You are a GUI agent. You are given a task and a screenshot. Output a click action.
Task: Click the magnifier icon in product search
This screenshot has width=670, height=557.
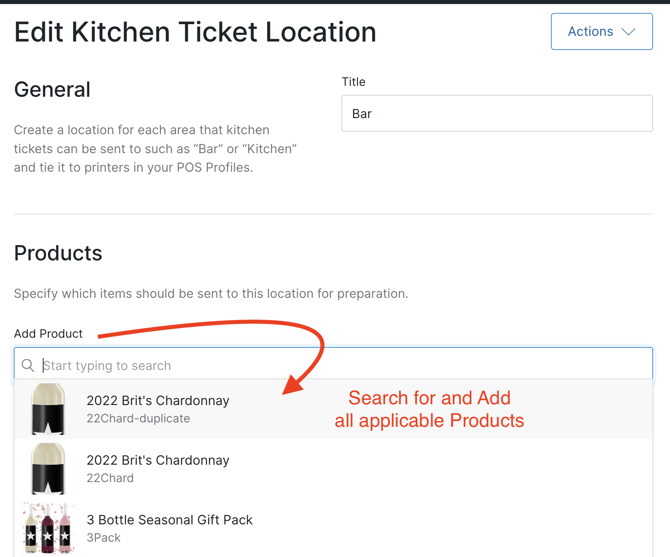(28, 366)
